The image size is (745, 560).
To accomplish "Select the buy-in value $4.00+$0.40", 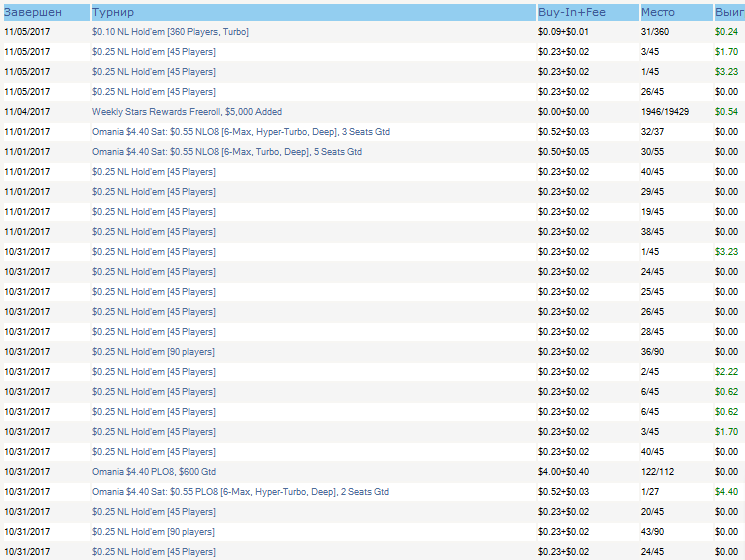I will coord(564,472).
